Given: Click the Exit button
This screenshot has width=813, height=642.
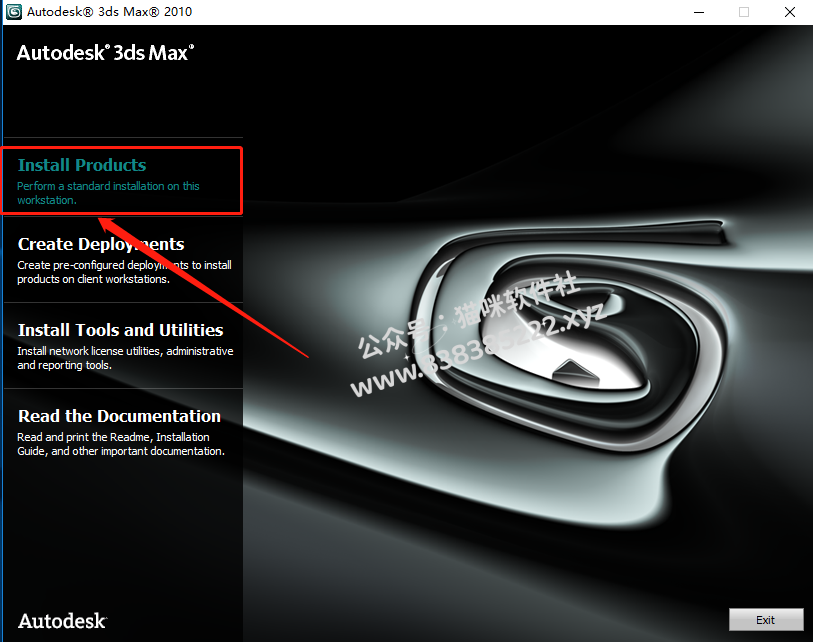Looking at the screenshot, I should [x=766, y=620].
